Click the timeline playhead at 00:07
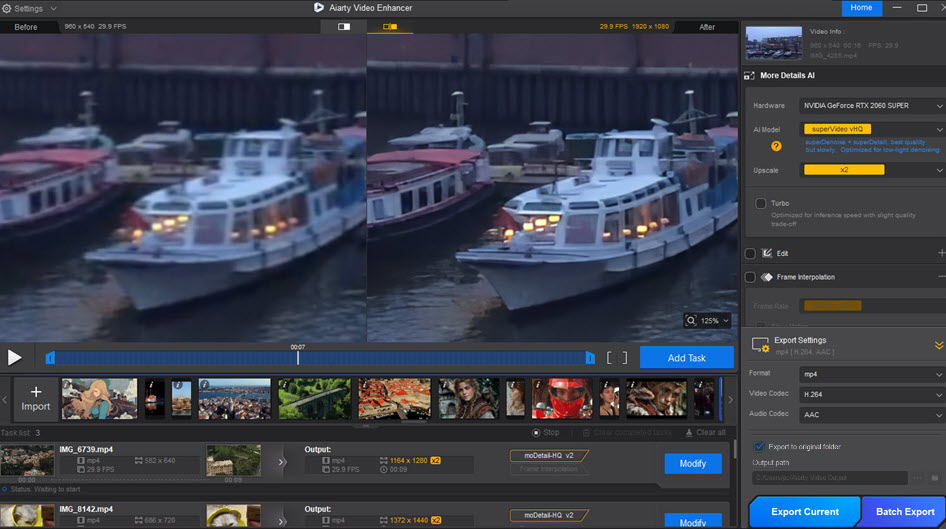The width and height of the screenshot is (946, 529). click(x=298, y=358)
